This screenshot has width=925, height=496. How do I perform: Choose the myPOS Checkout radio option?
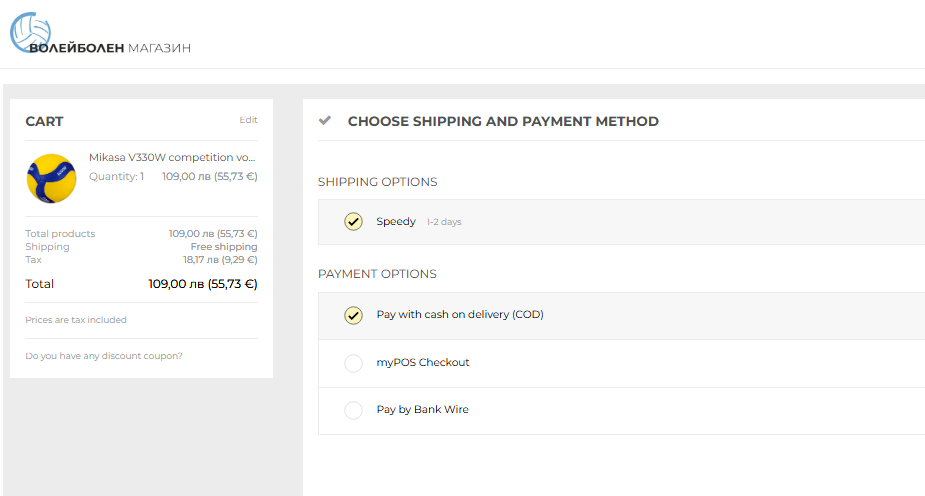(353, 363)
